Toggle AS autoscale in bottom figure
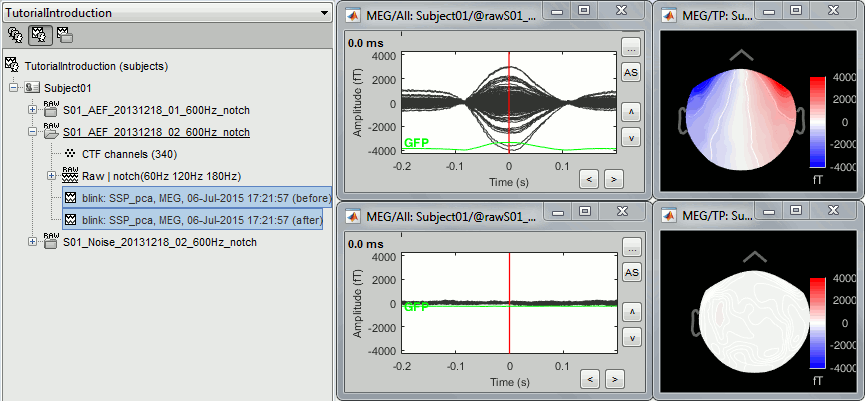This screenshot has height=401, width=865. pos(630,272)
